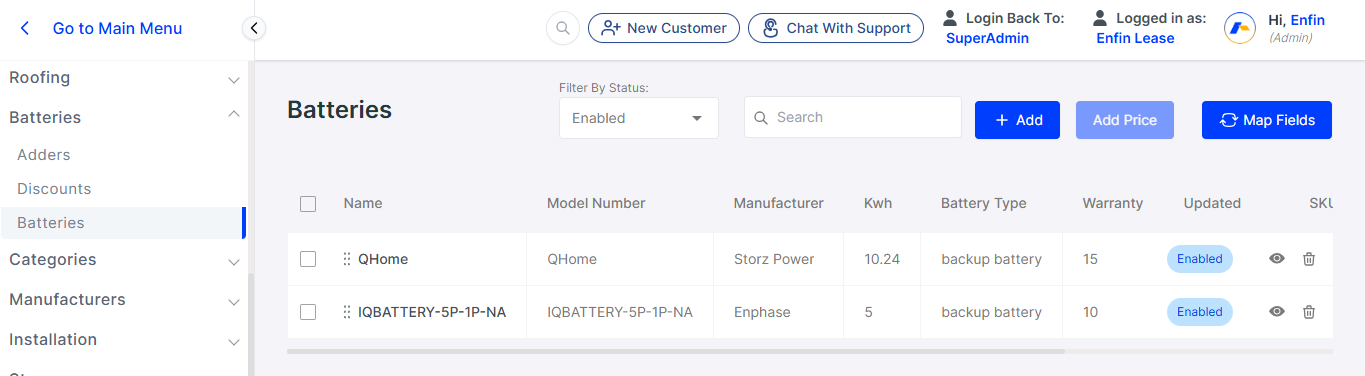Check the QHome row checkbox

pyautogui.click(x=308, y=259)
